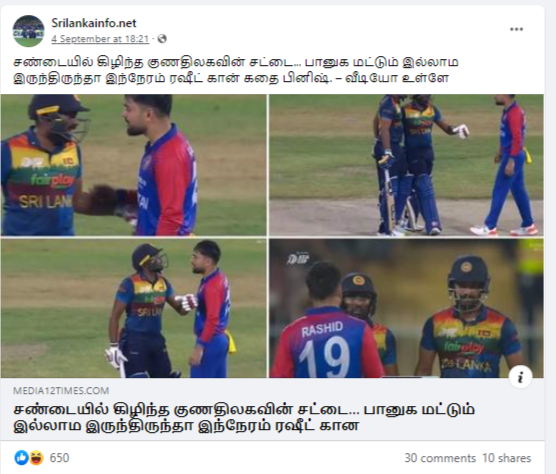
Task: Open the '4 September at 18:21' timestamp
Action: tap(100, 39)
